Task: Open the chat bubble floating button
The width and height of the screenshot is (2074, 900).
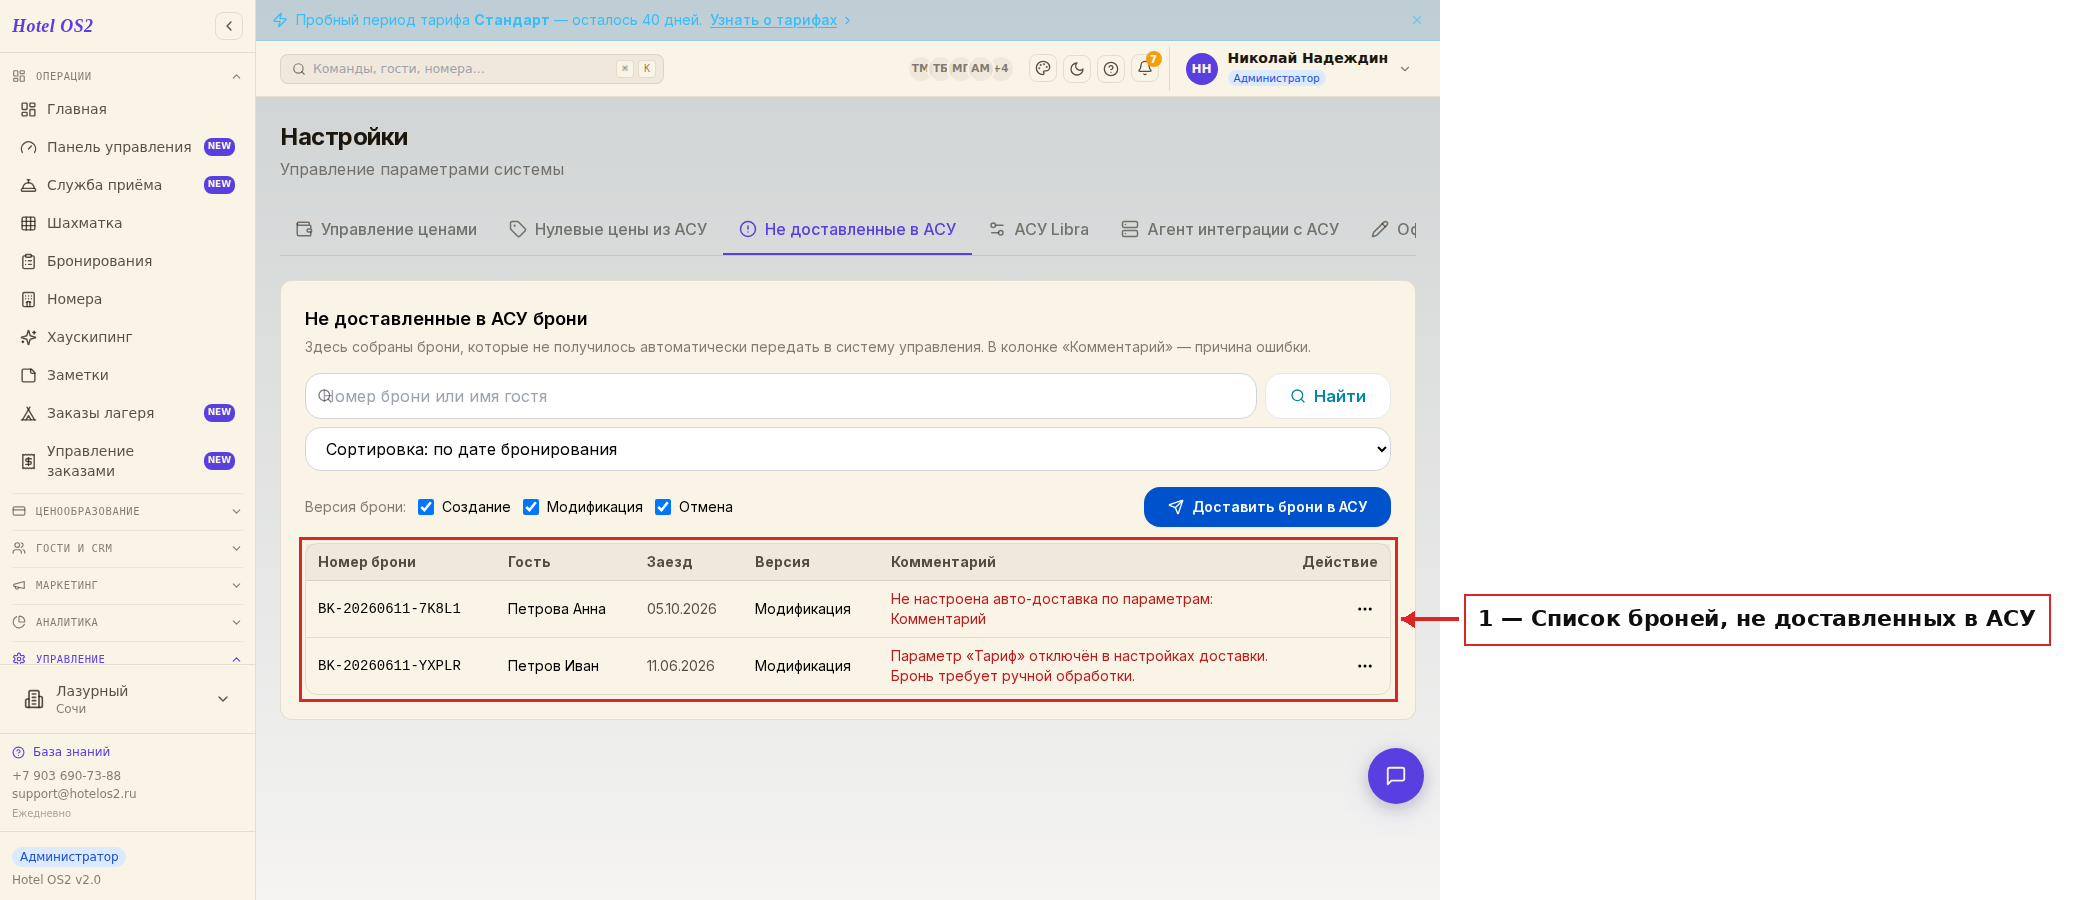Action: coord(1396,776)
